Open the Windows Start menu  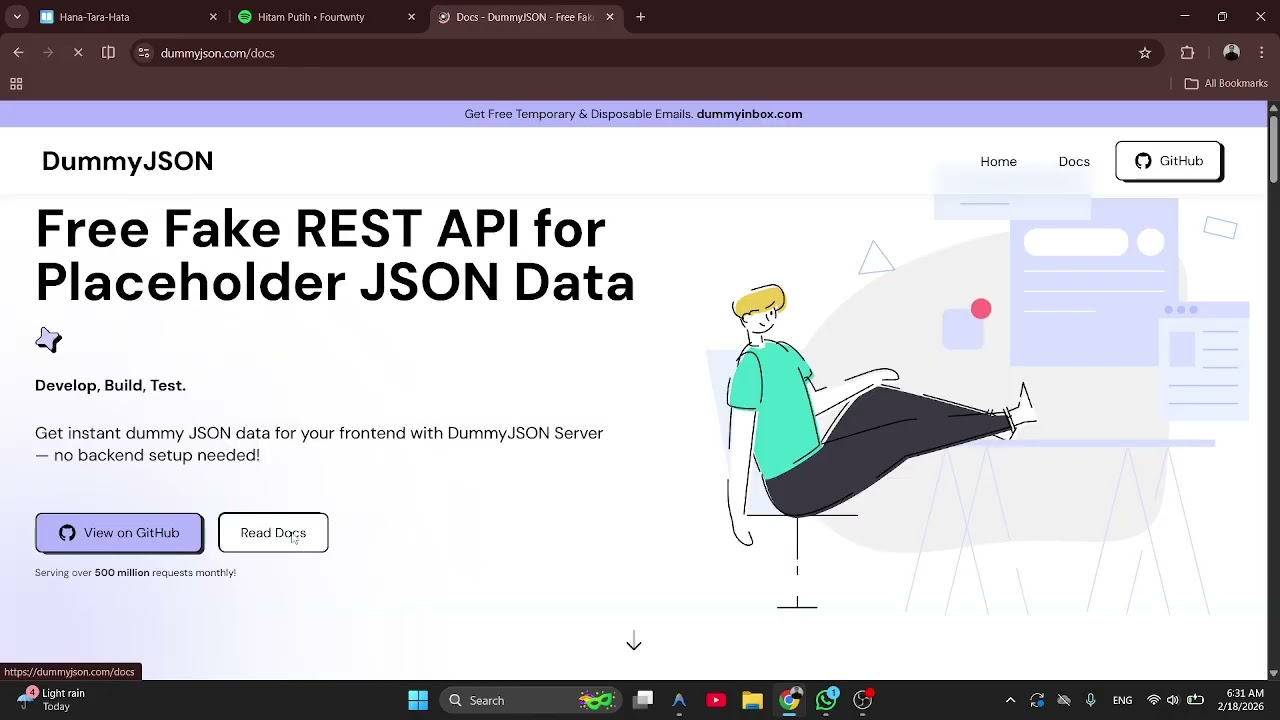point(418,700)
